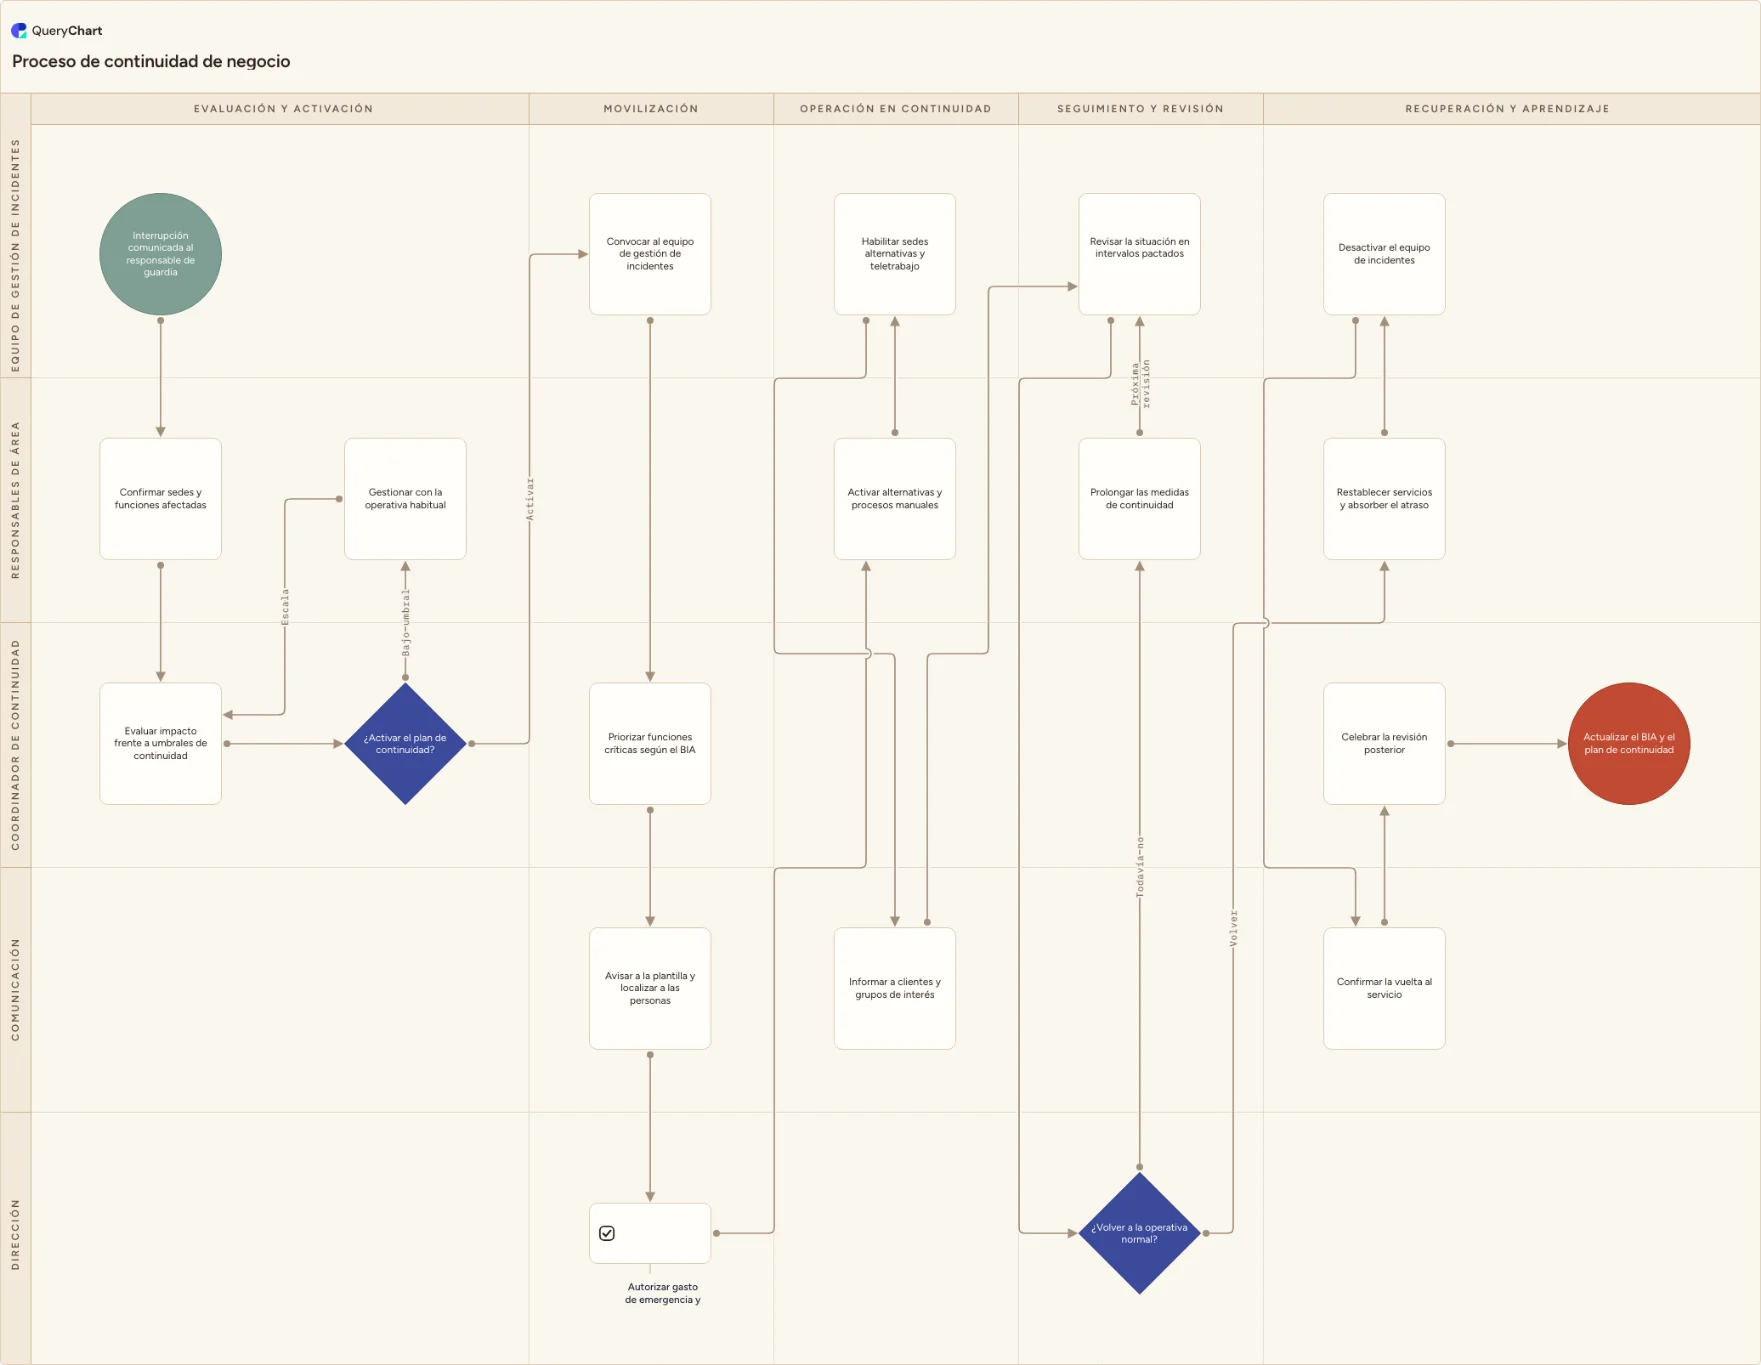
Task: Click the 'Seguimiento y revisión' column header
Action: [x=1141, y=109]
